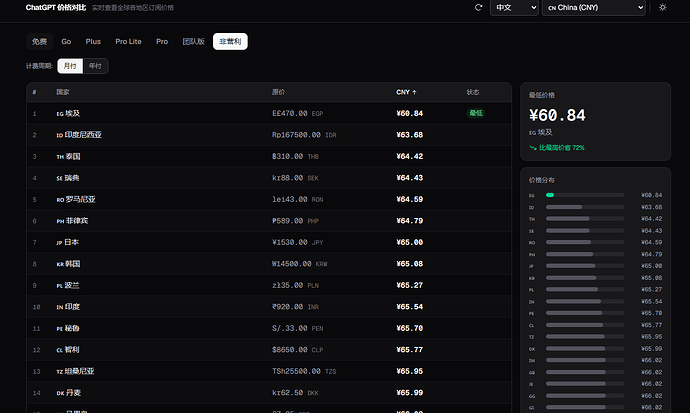Image resolution: width=690 pixels, height=413 pixels.
Task: Click the TSh25500.00 TZS original price
Action: coord(304,372)
